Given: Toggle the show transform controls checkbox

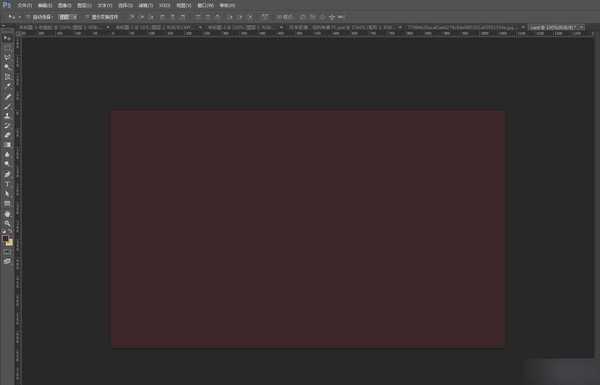Looking at the screenshot, I should (87, 17).
